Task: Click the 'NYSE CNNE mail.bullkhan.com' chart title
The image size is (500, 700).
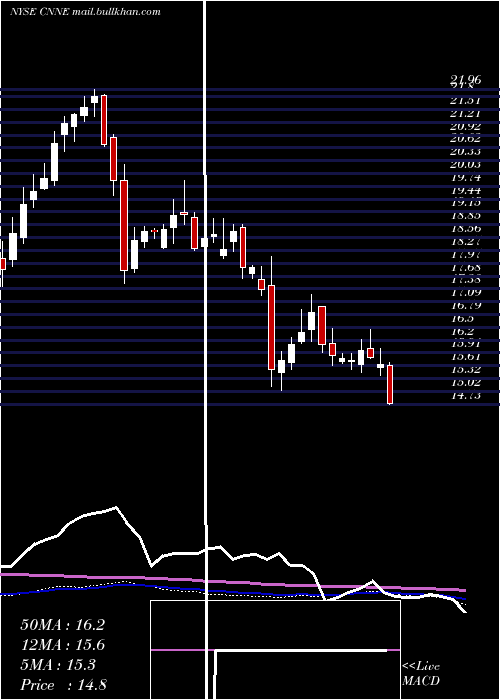Action: (85, 12)
